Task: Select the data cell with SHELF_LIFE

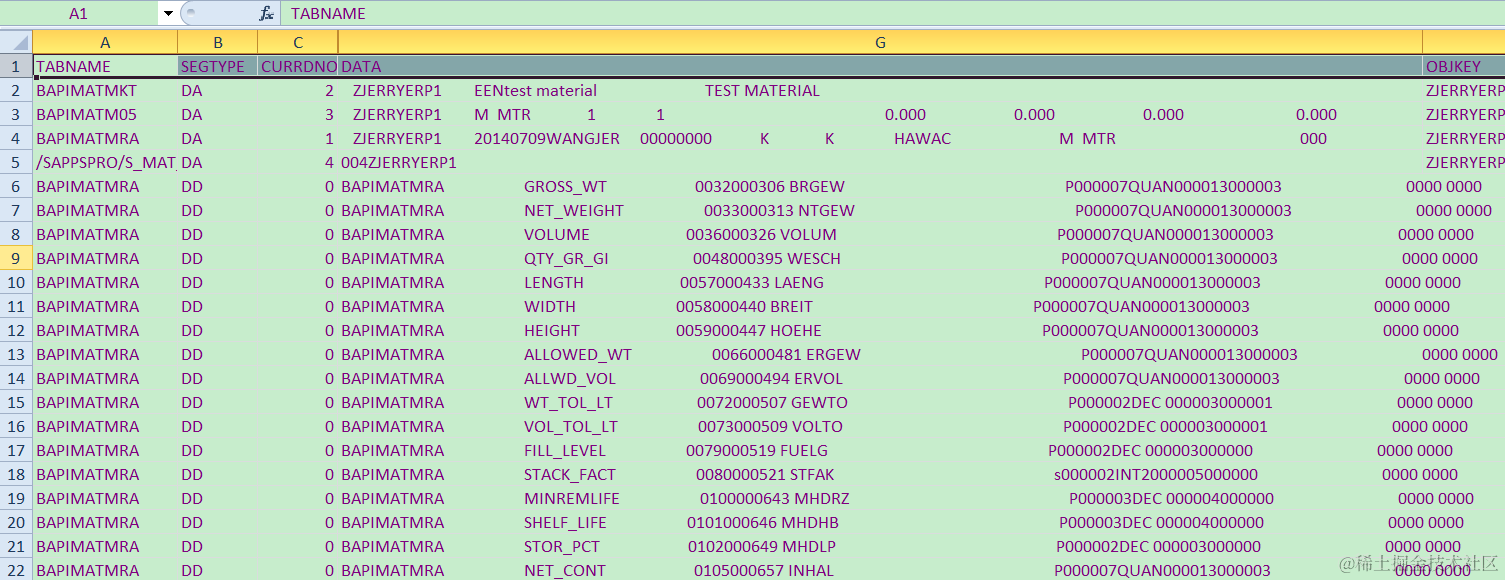Action: click(x=880, y=522)
